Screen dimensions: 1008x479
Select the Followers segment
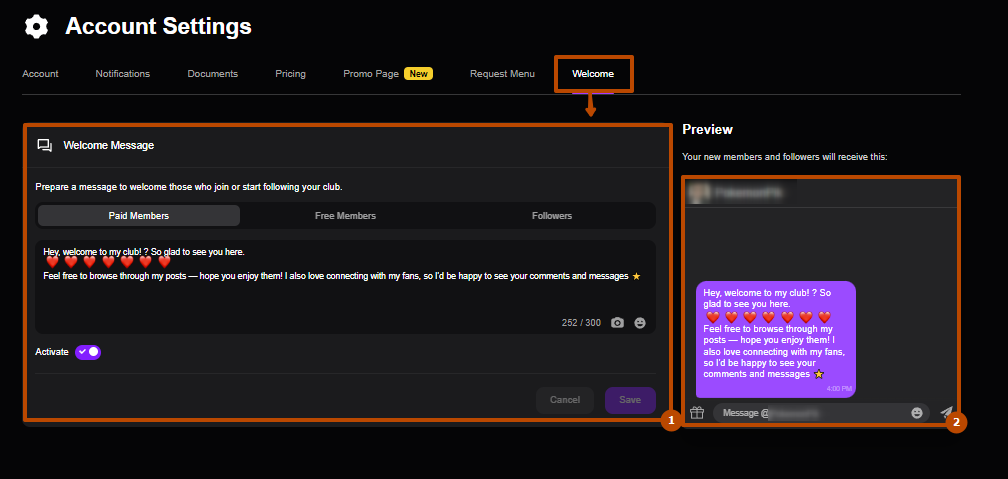[x=552, y=216]
